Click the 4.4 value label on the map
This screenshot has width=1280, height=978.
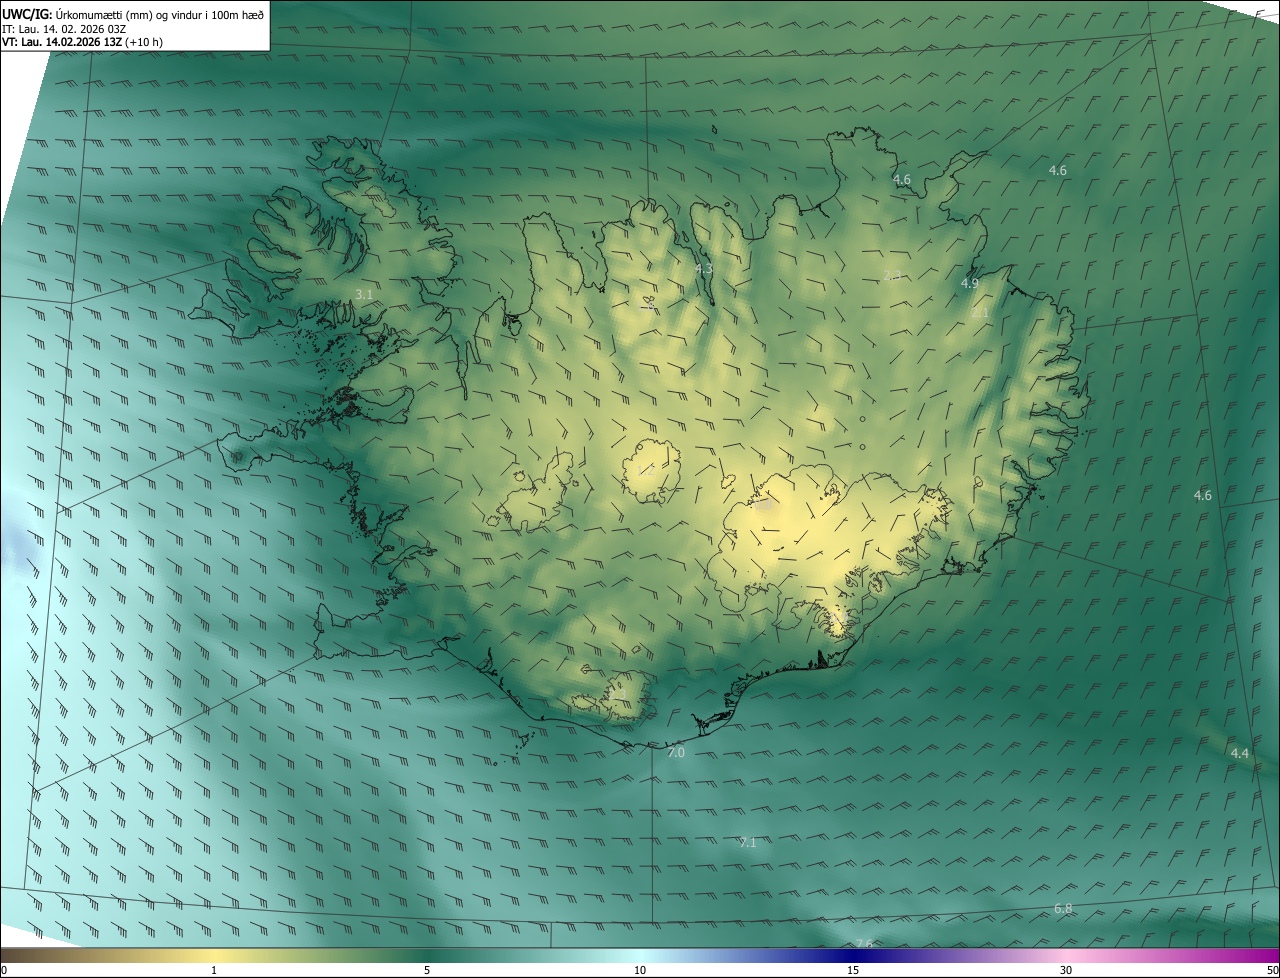coord(1240,753)
